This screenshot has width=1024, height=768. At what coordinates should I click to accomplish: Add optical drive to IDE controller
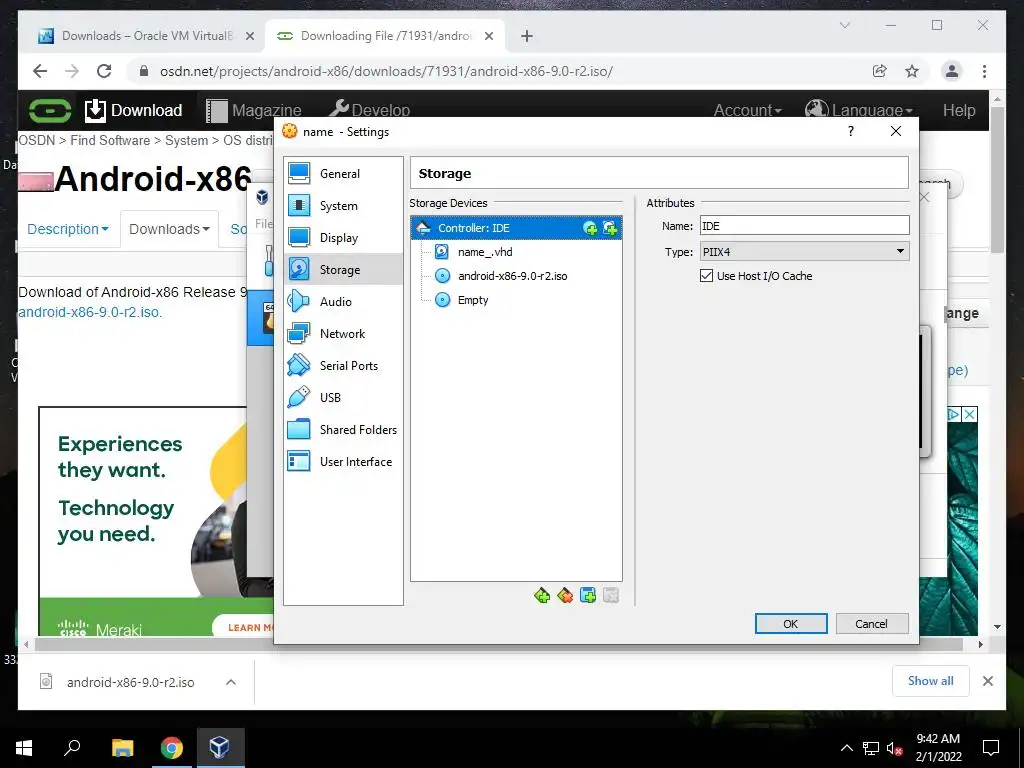coord(590,228)
